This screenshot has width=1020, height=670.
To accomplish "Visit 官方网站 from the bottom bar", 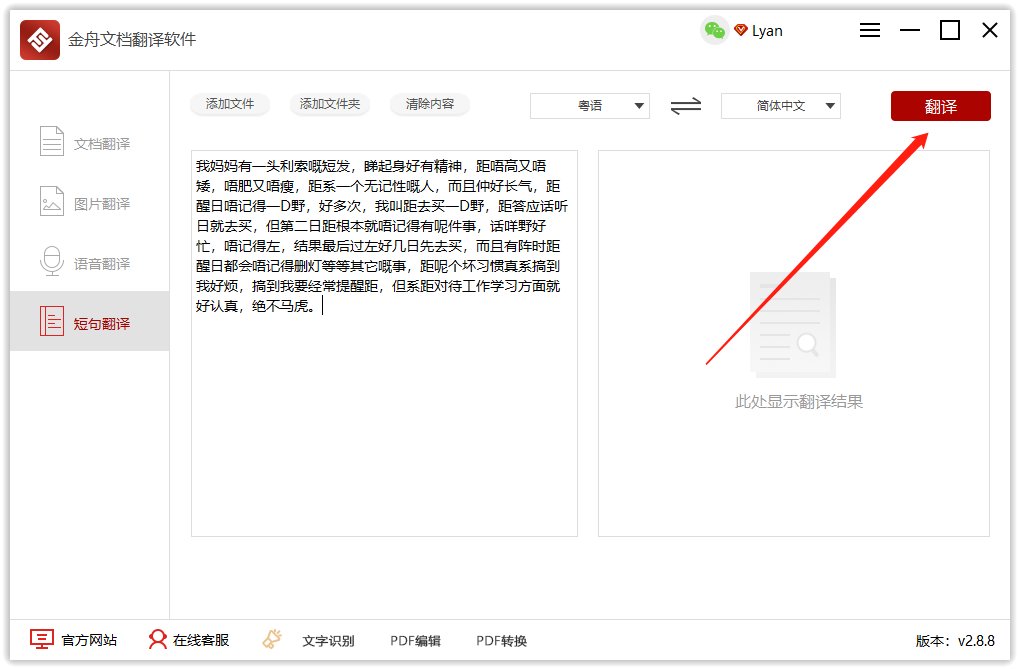I will (x=74, y=640).
